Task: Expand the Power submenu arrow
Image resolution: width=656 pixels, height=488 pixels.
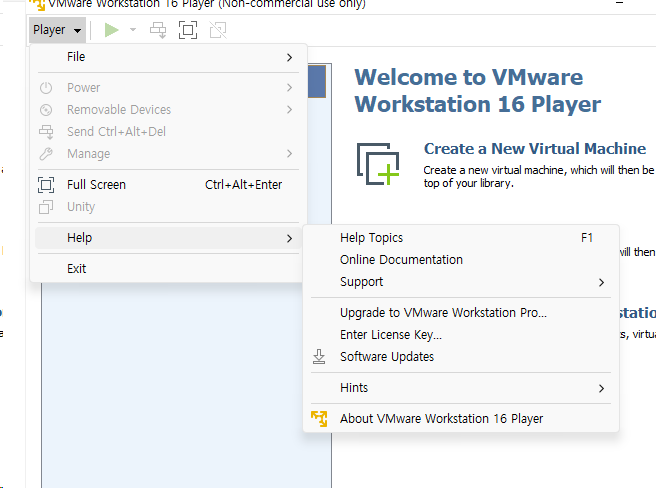Action: coord(290,87)
